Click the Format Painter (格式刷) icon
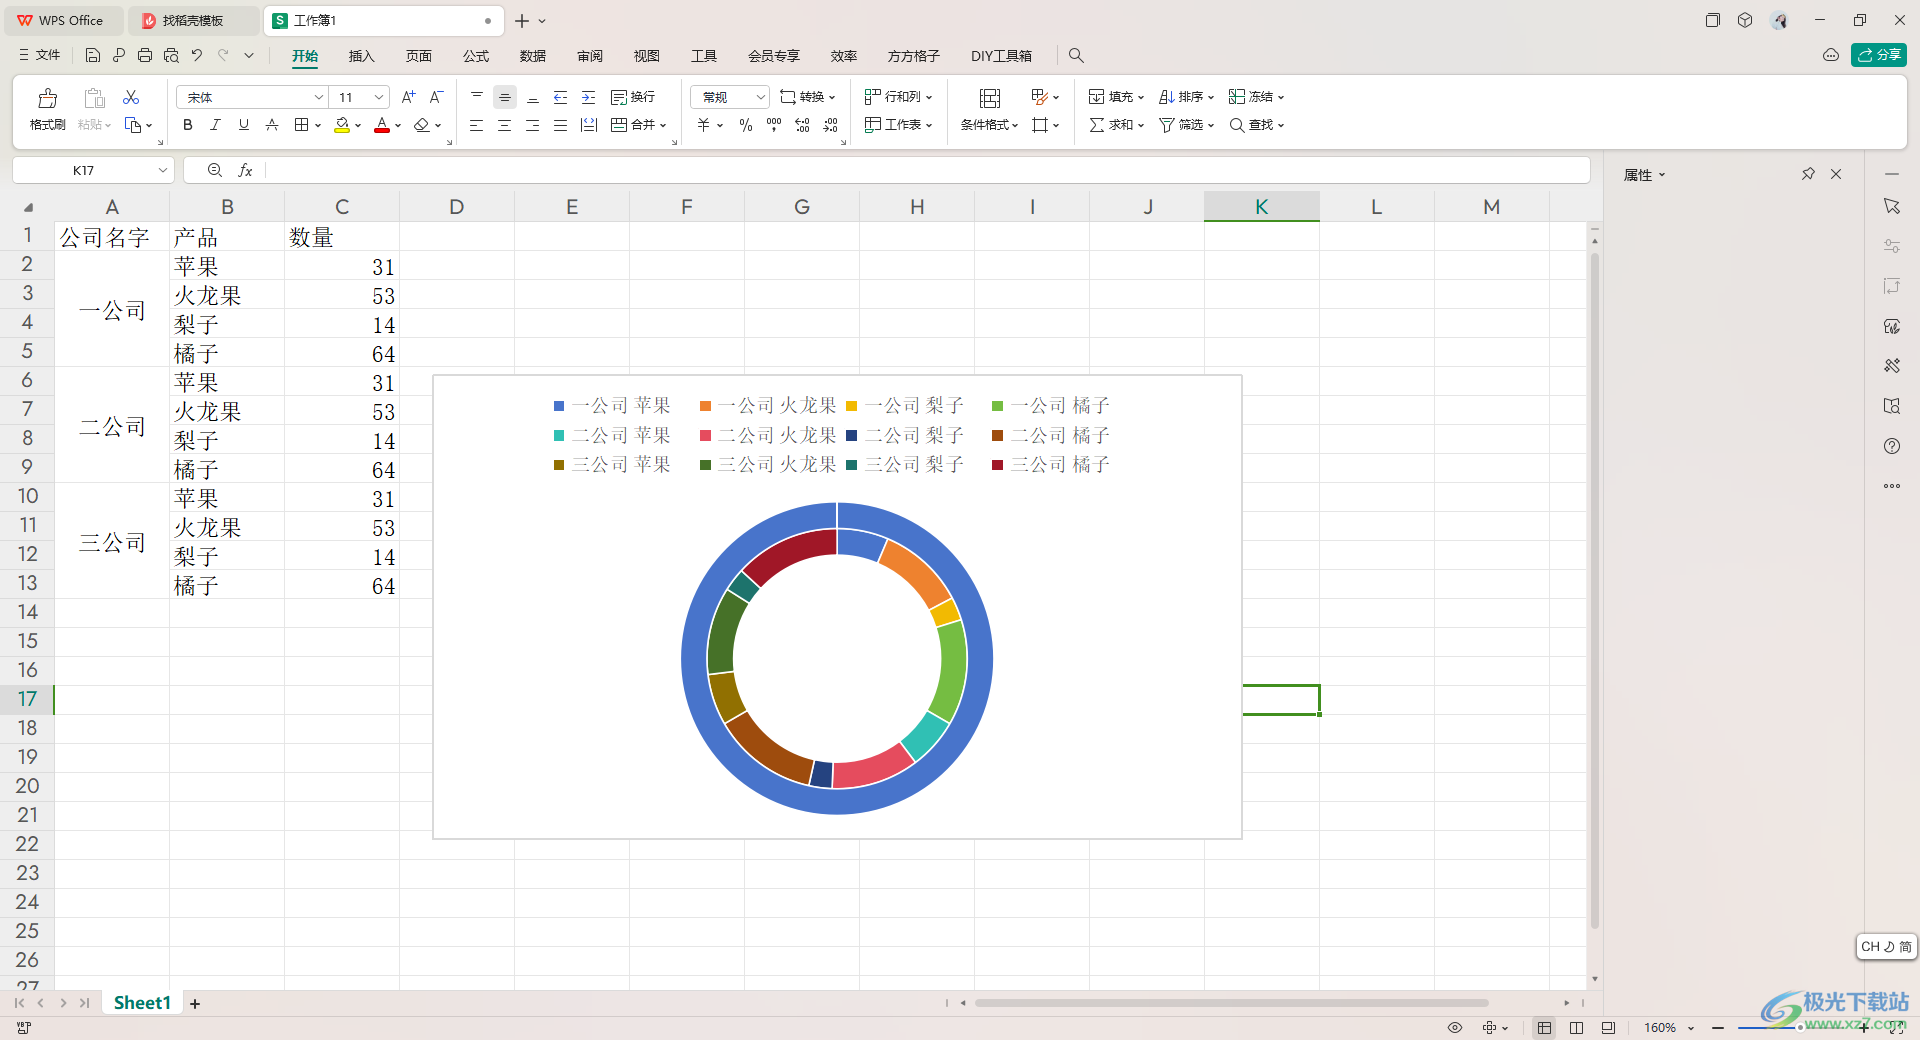Image resolution: width=1920 pixels, height=1040 pixels. (47, 98)
